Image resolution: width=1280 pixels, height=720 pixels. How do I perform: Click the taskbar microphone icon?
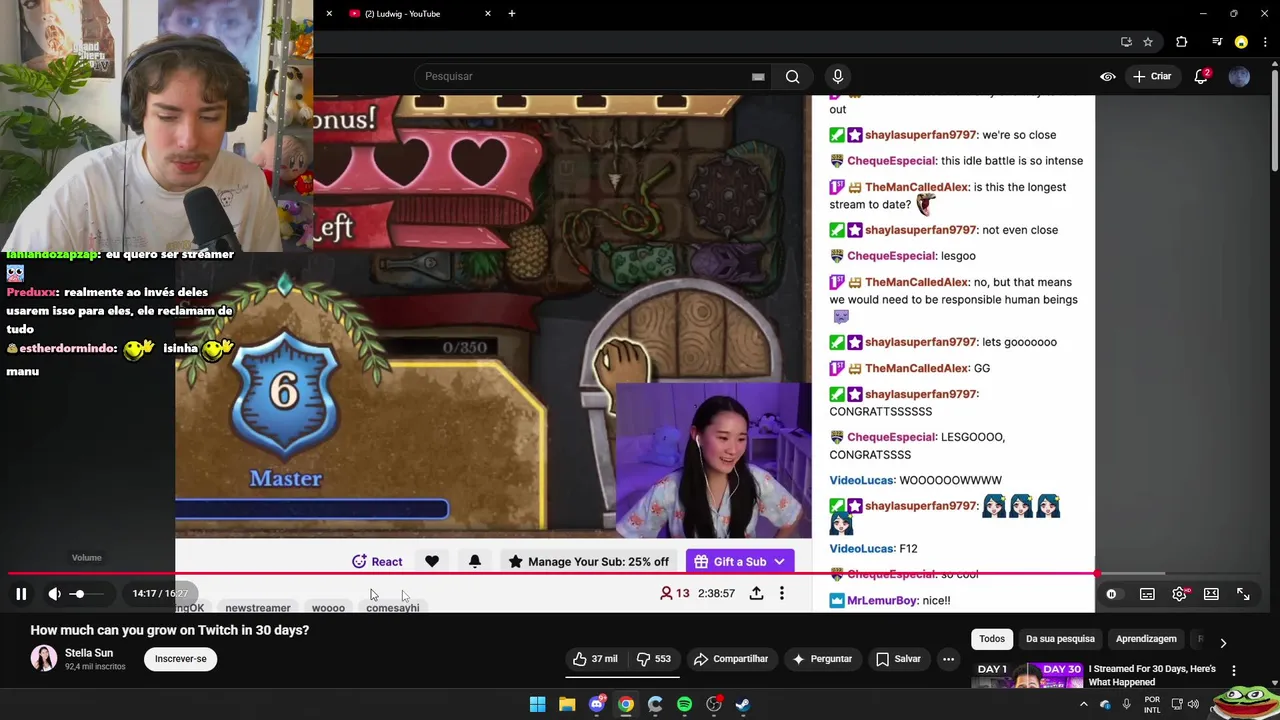1126,705
